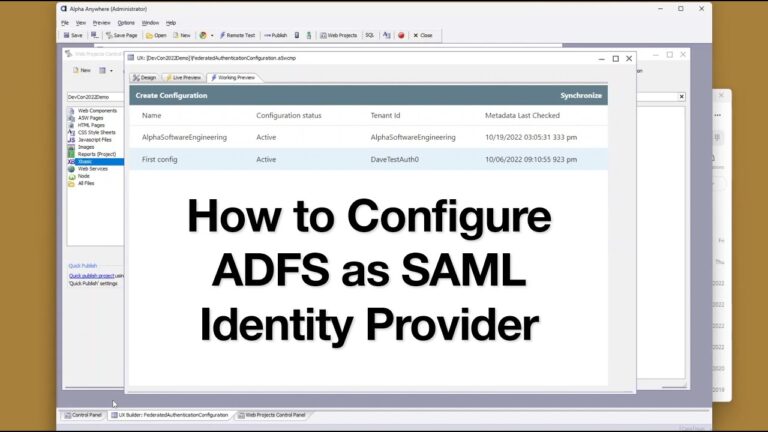Click the Create Configuration button
Viewport: 768px width, 432px height.
pos(171,96)
